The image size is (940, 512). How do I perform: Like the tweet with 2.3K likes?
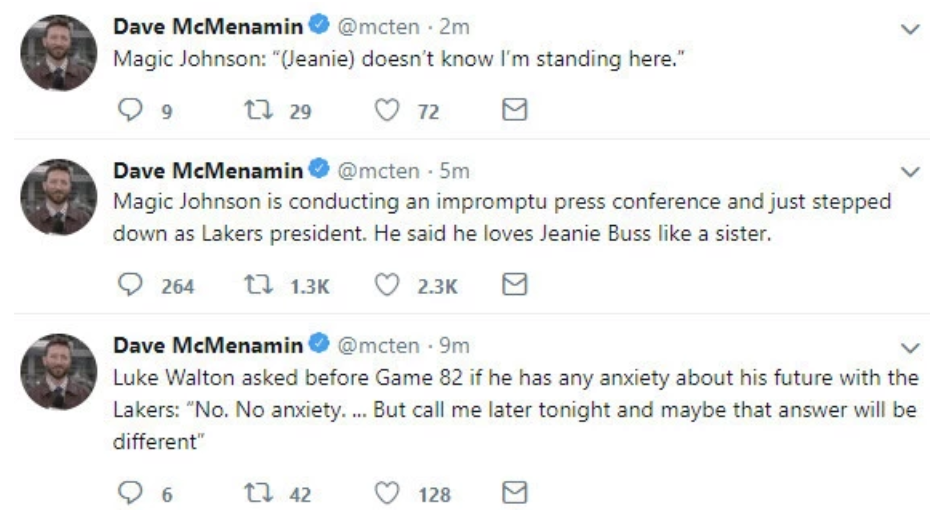pyautogui.click(x=386, y=286)
